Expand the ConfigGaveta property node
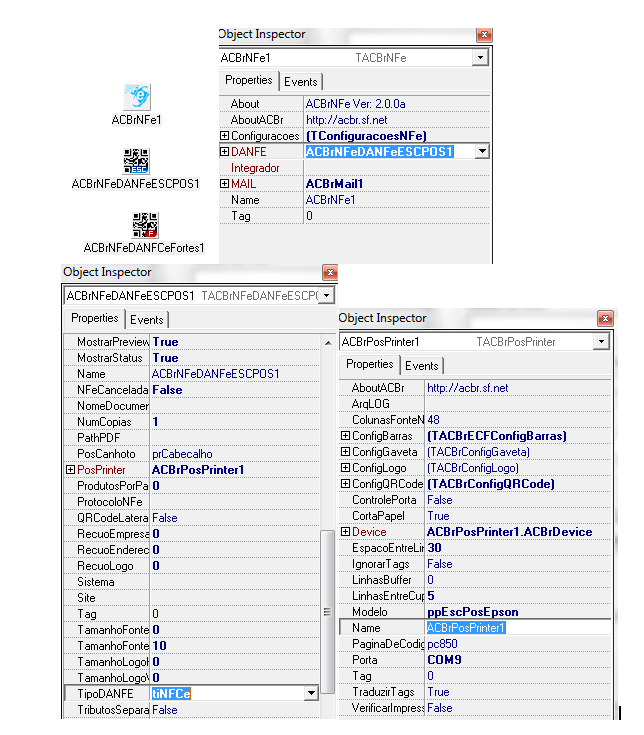The image size is (644, 735). point(345,451)
